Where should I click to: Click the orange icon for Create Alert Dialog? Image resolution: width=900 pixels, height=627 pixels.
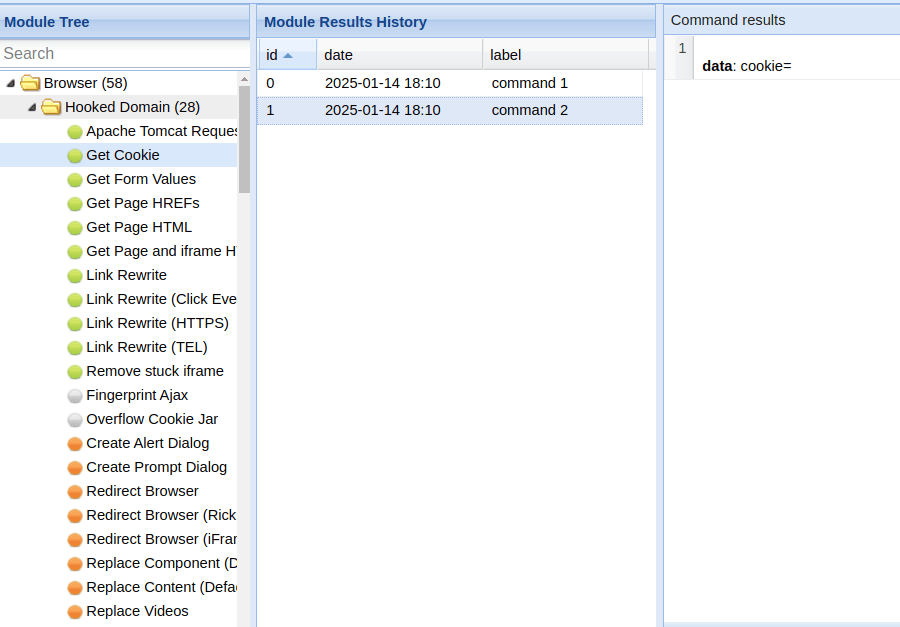75,443
